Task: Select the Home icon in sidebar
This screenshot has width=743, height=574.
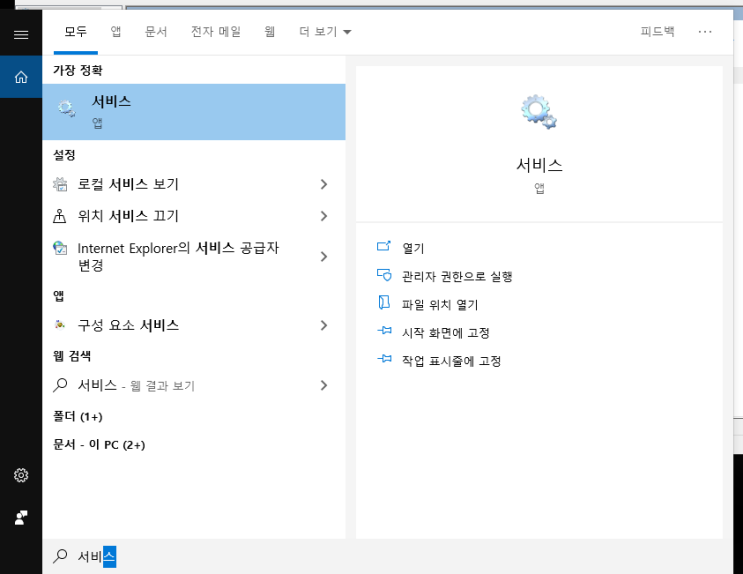Action: pyautogui.click(x=21, y=77)
